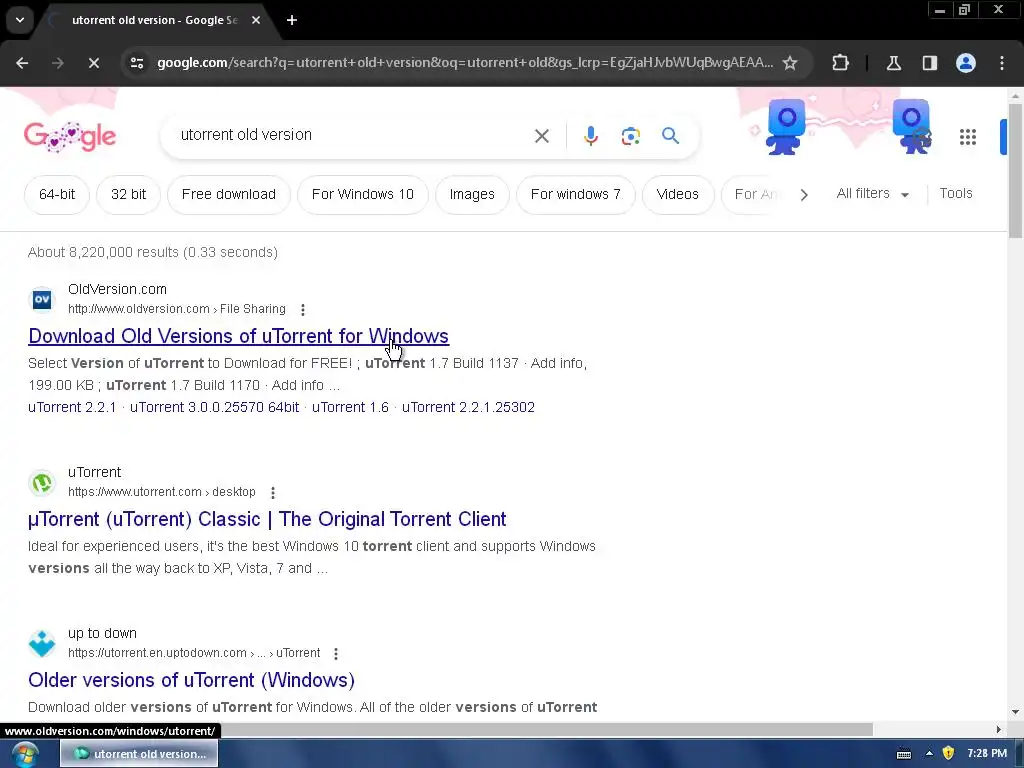Open search Tools
1024x768 pixels.
pyautogui.click(x=955, y=193)
